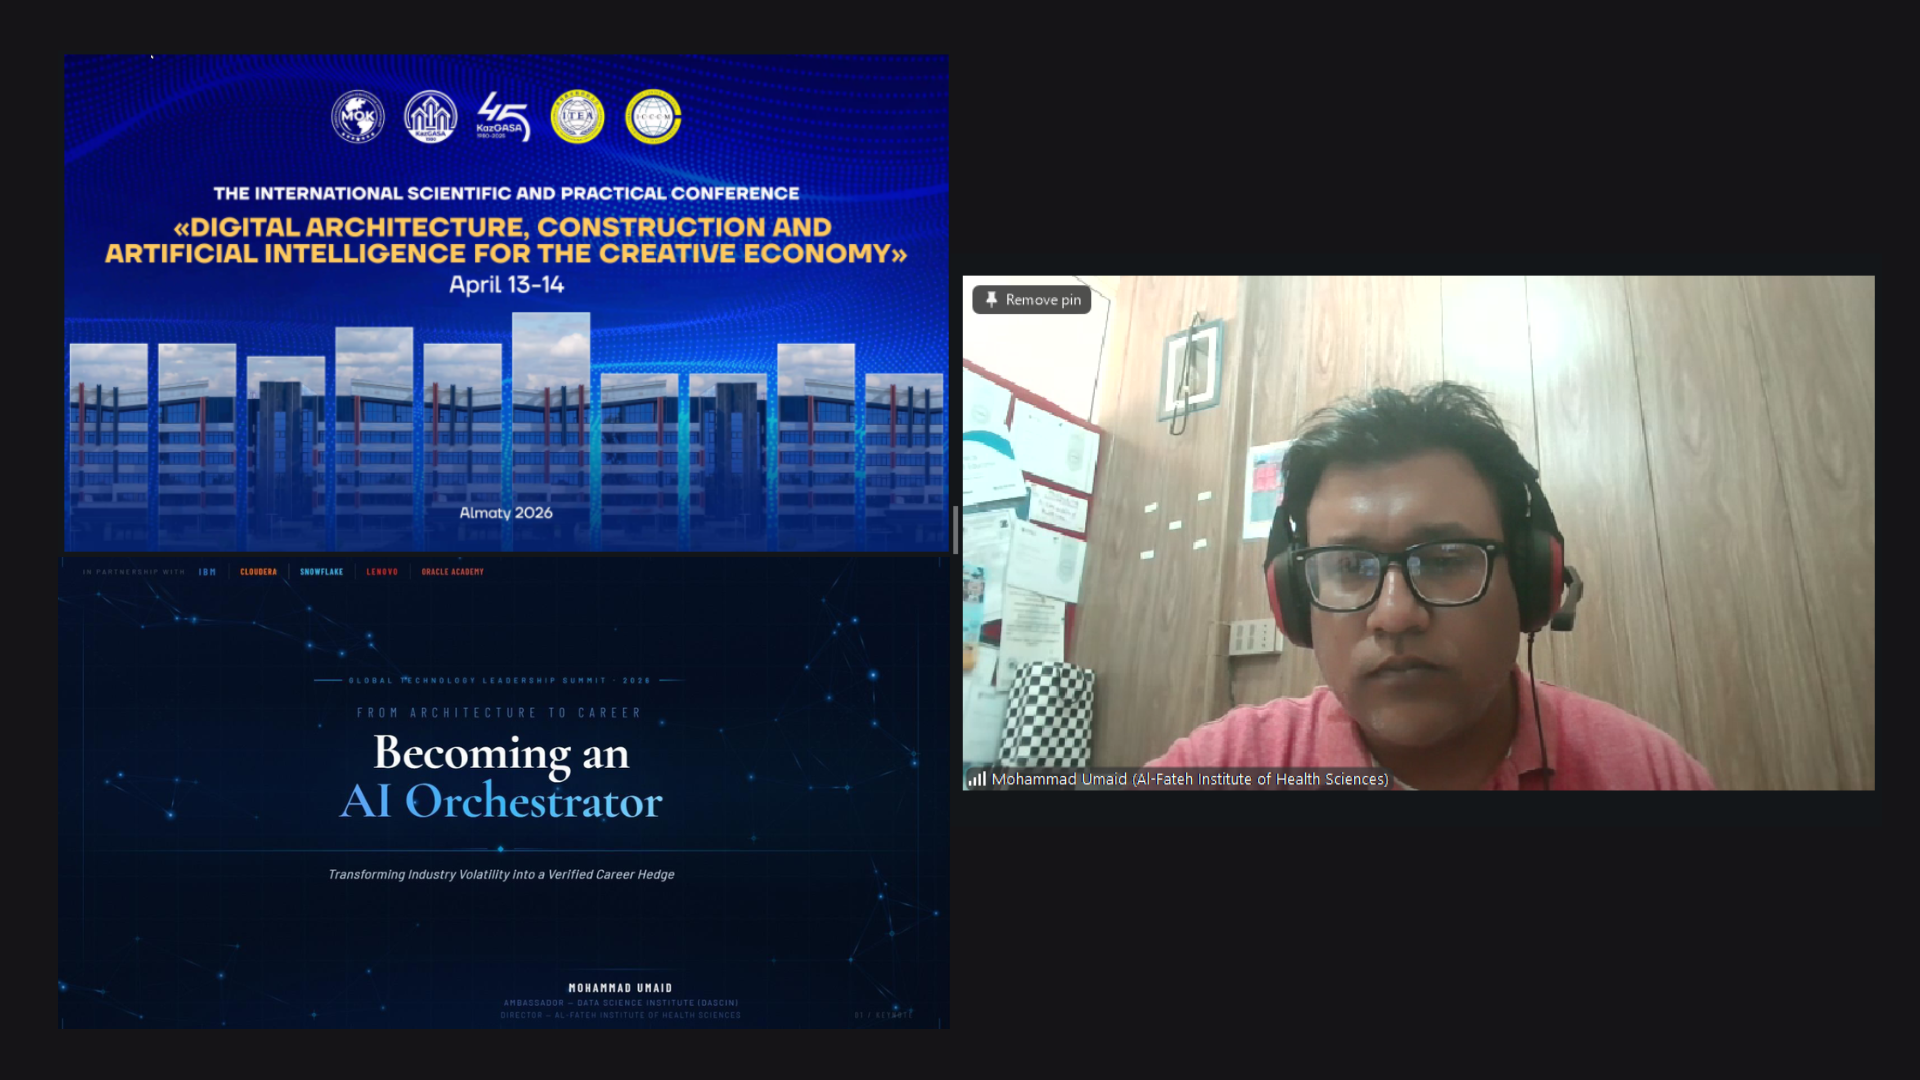Click the Mohammad Umaid participant name label
Image resolution: width=1920 pixels, height=1080 pixels.
(1189, 779)
